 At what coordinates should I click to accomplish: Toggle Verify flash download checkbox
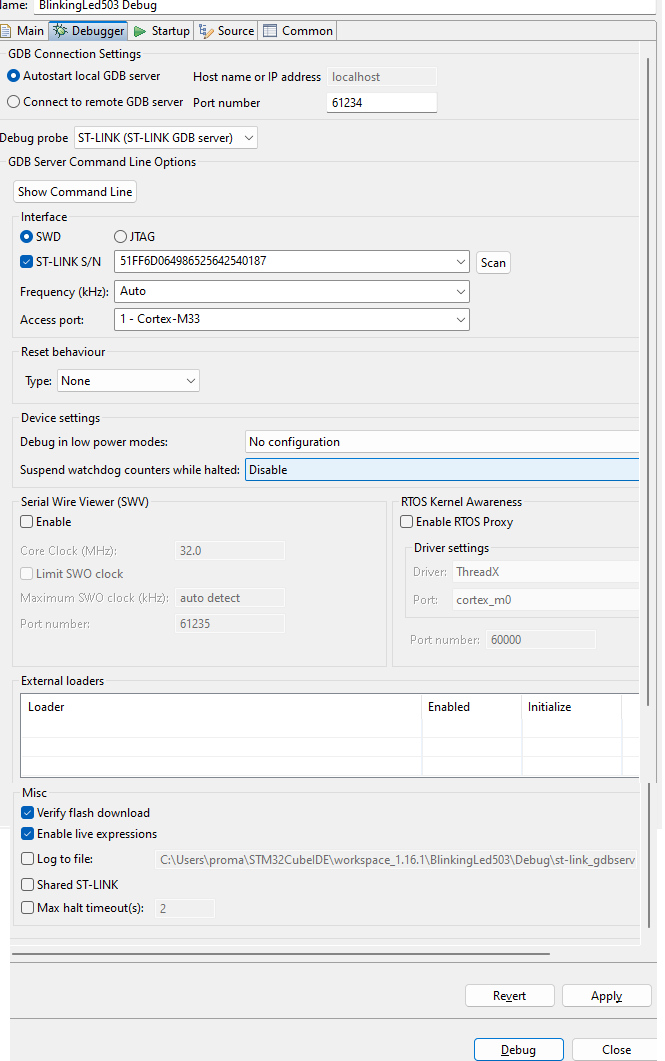28,813
